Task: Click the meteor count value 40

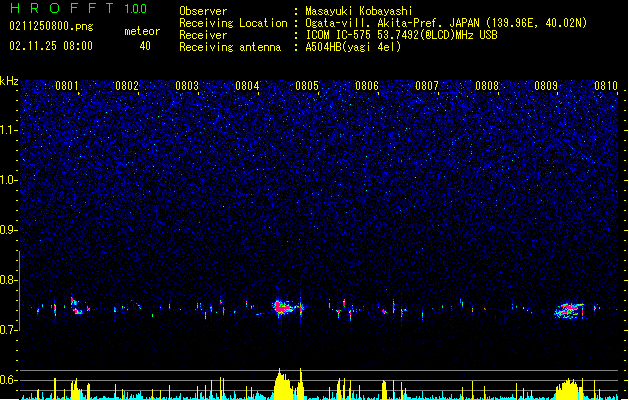Action: (x=145, y=46)
